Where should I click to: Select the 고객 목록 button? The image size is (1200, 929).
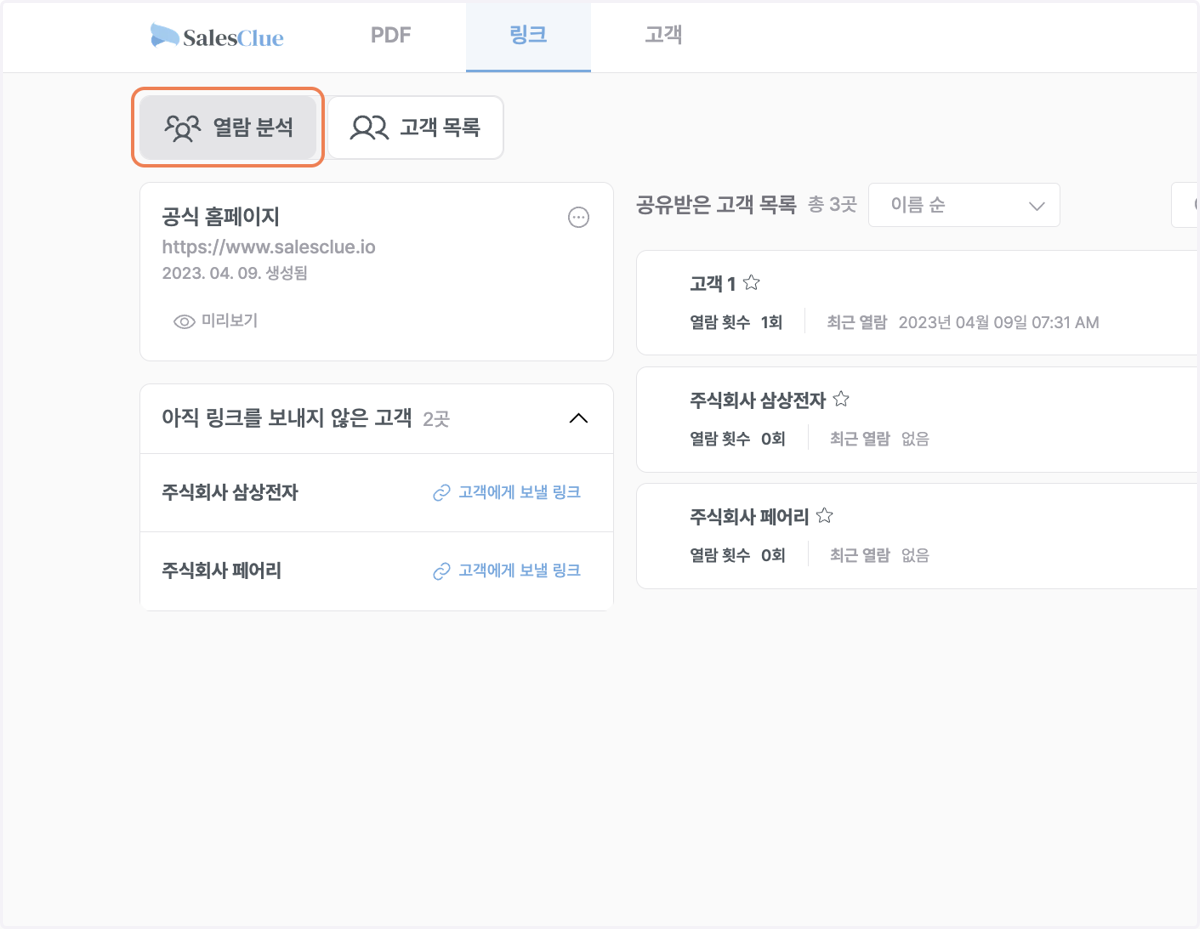[415, 128]
